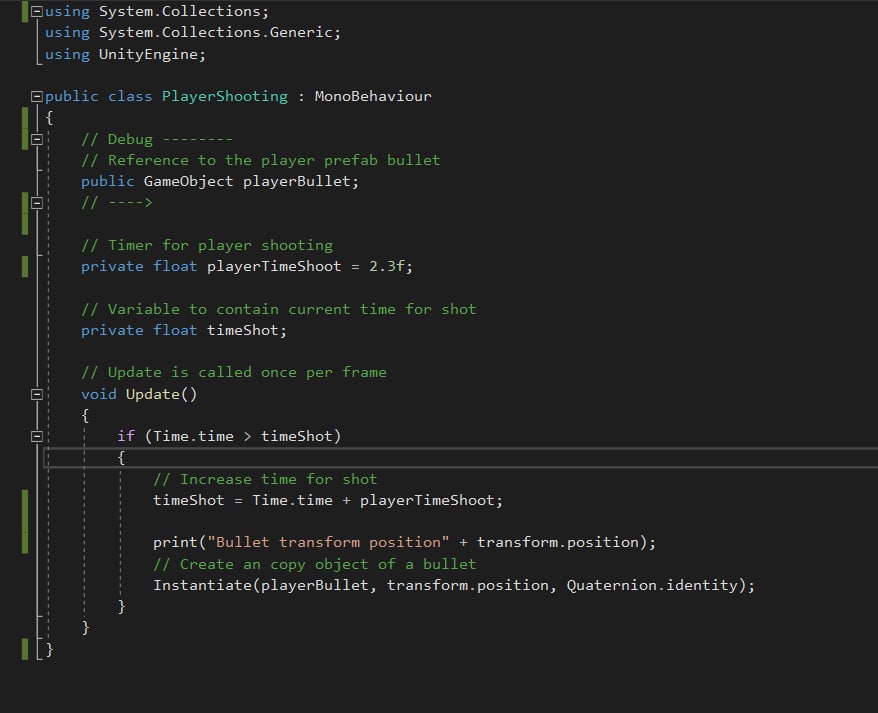Click the text 'using System.Collections;'
The height and width of the screenshot is (713, 878).
point(157,11)
